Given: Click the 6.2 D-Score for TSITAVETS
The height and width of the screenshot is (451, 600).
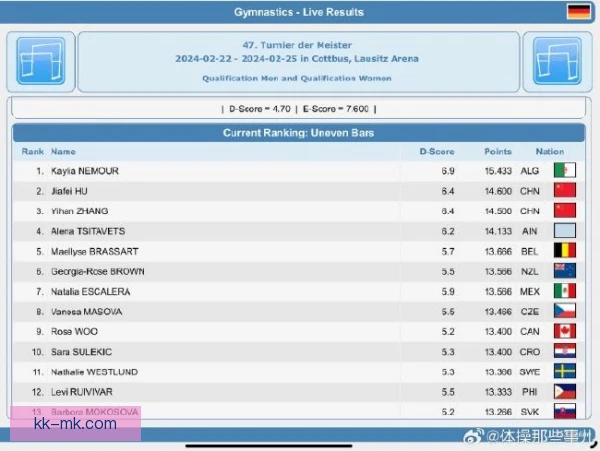Looking at the screenshot, I should point(448,231).
